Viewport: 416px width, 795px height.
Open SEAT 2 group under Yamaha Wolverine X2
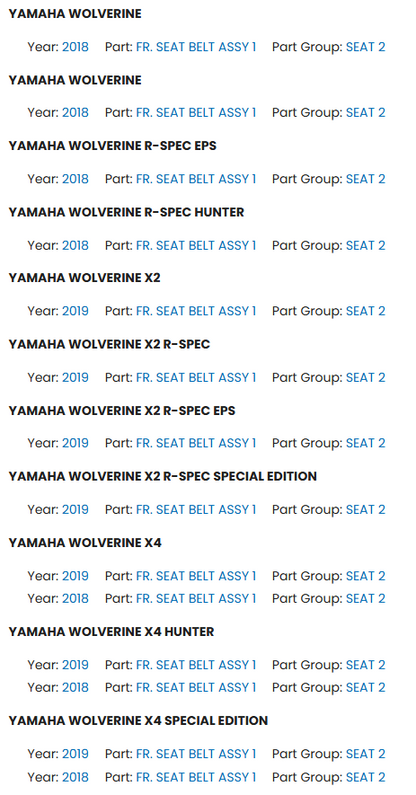(365, 311)
